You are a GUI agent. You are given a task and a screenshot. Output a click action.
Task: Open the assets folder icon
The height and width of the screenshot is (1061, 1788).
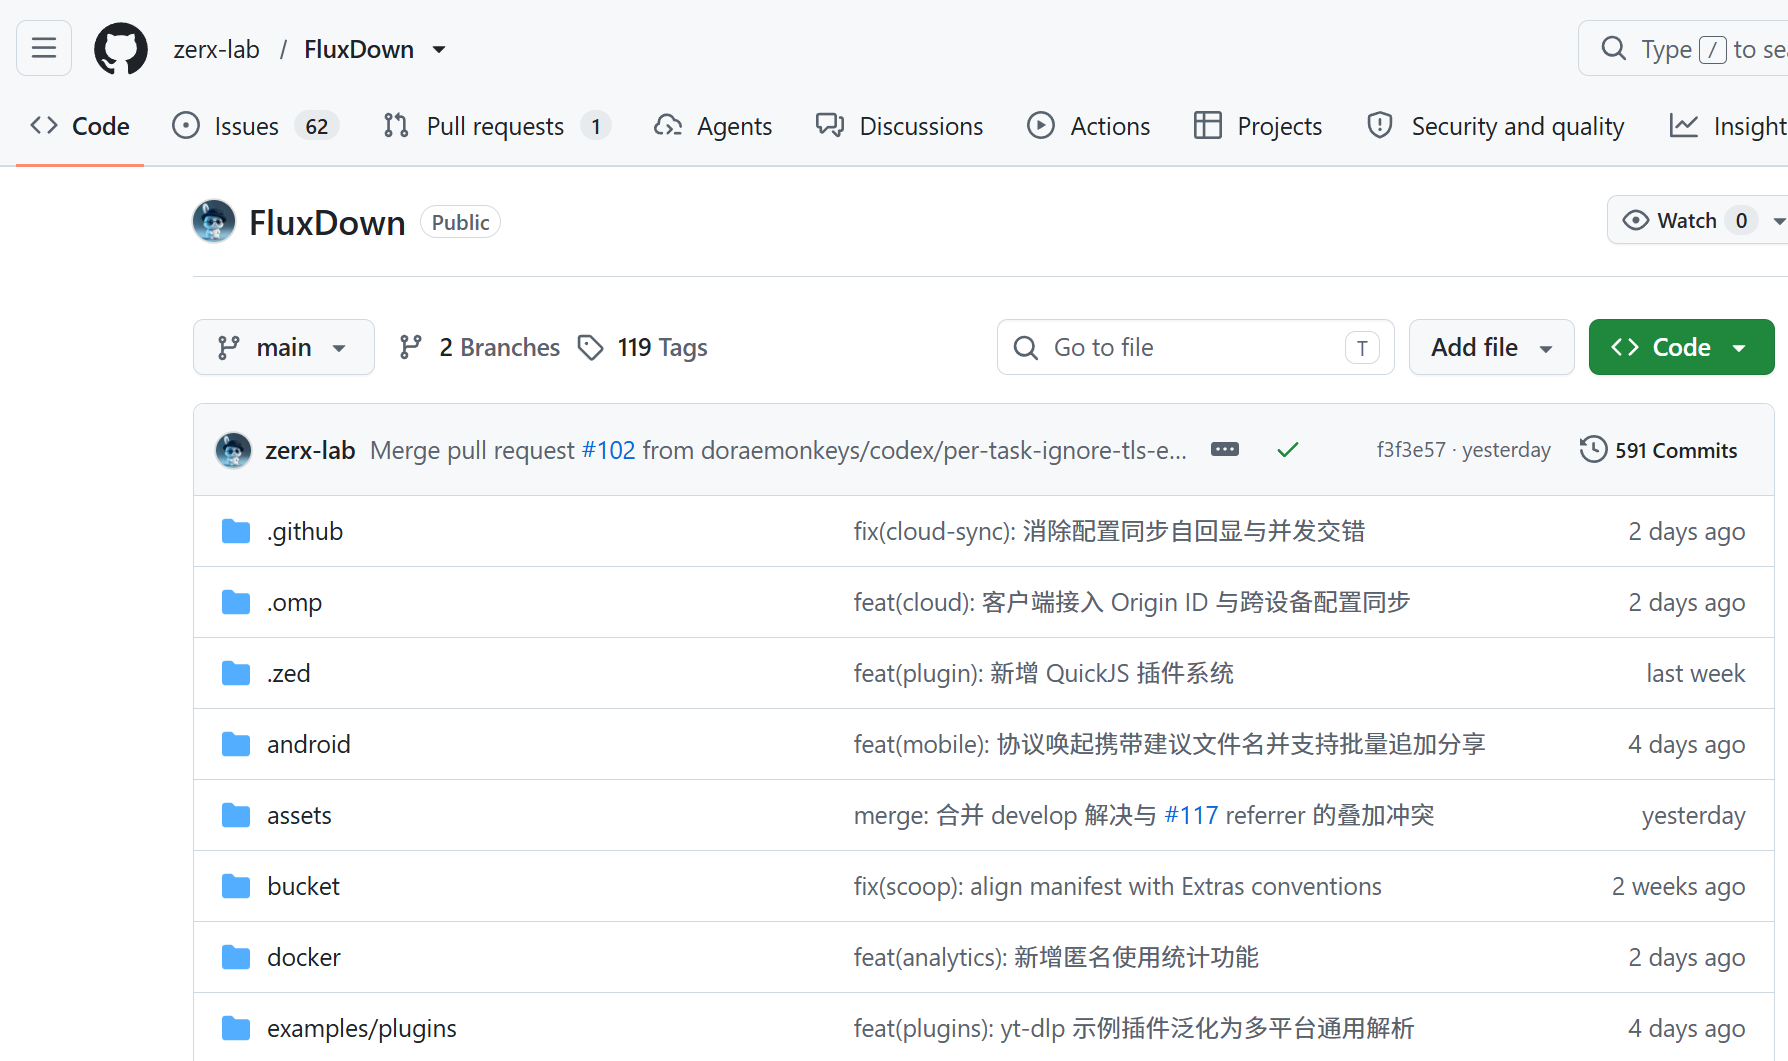236,815
